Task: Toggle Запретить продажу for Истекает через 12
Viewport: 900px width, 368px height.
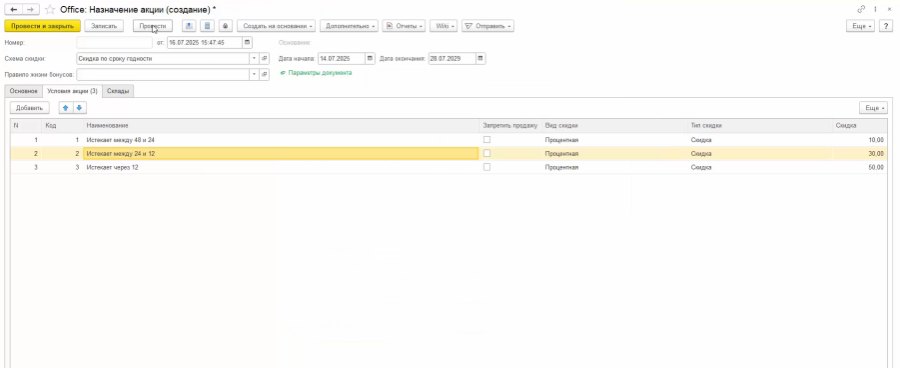Action: [487, 167]
